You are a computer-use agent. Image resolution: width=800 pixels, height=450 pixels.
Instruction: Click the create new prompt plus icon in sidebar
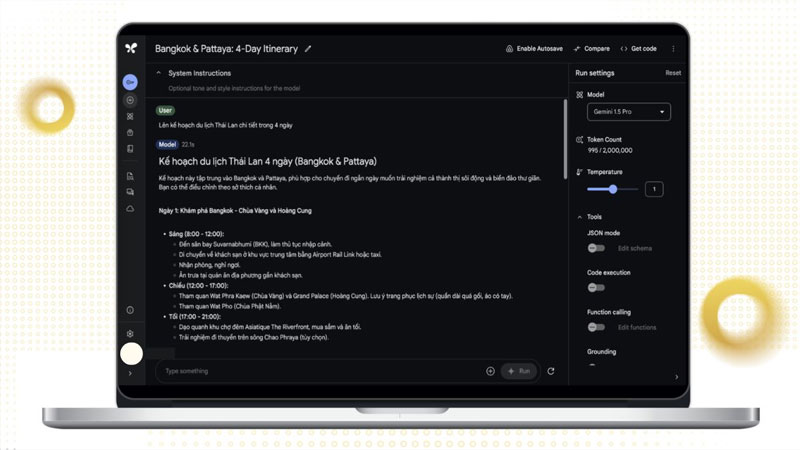click(x=130, y=101)
